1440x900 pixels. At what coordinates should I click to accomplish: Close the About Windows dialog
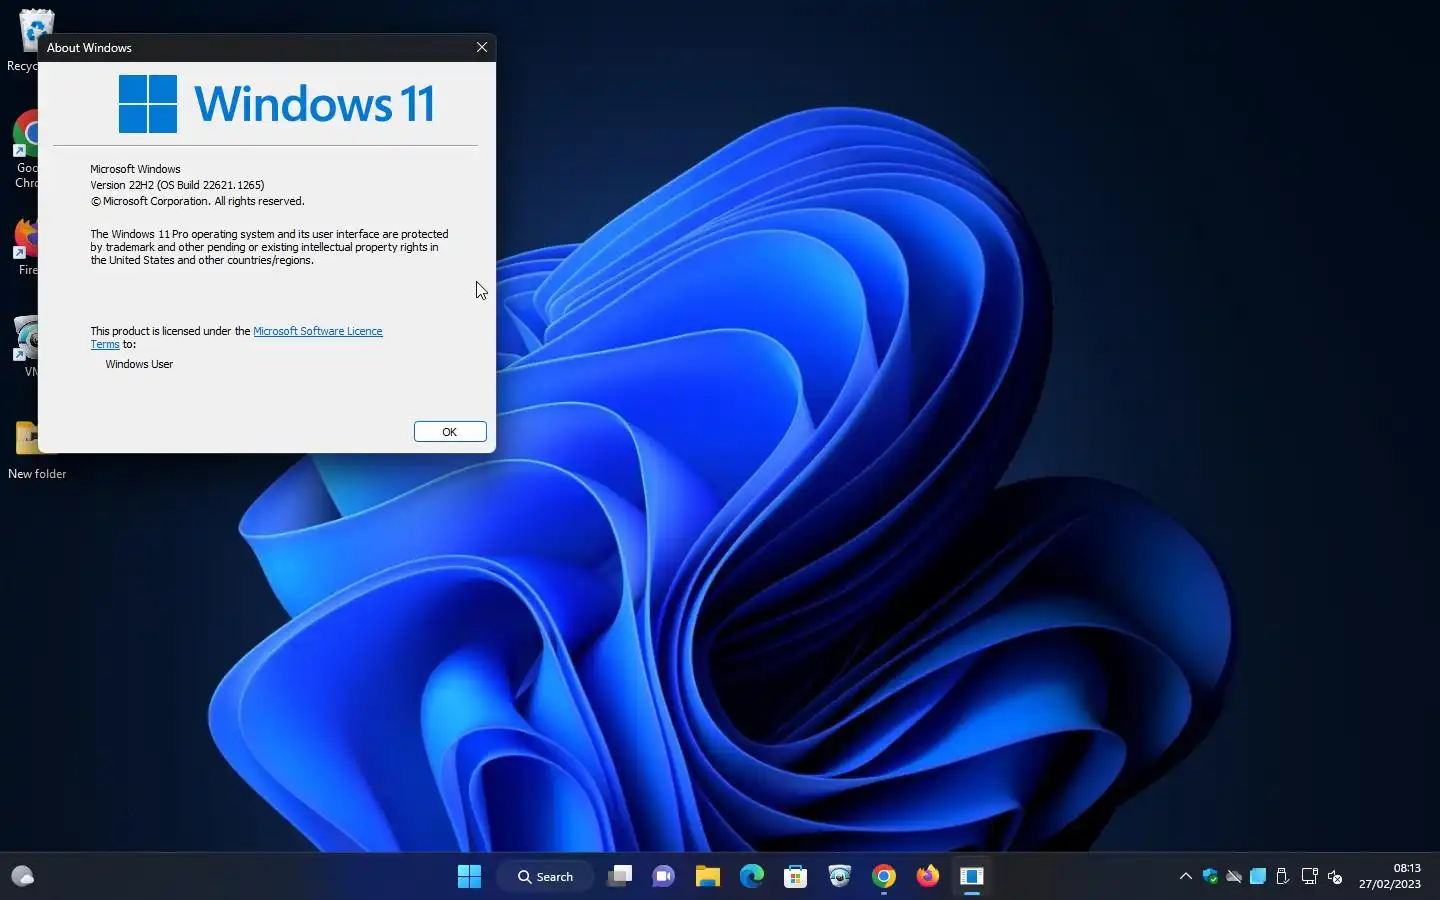pos(482,47)
